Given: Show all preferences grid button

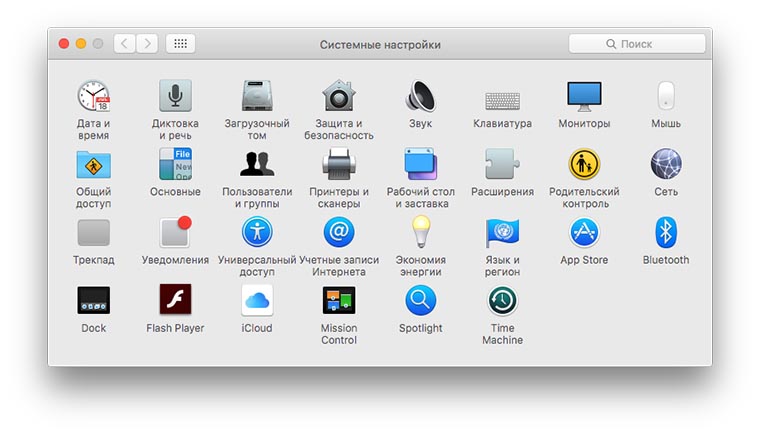Looking at the screenshot, I should (x=180, y=44).
